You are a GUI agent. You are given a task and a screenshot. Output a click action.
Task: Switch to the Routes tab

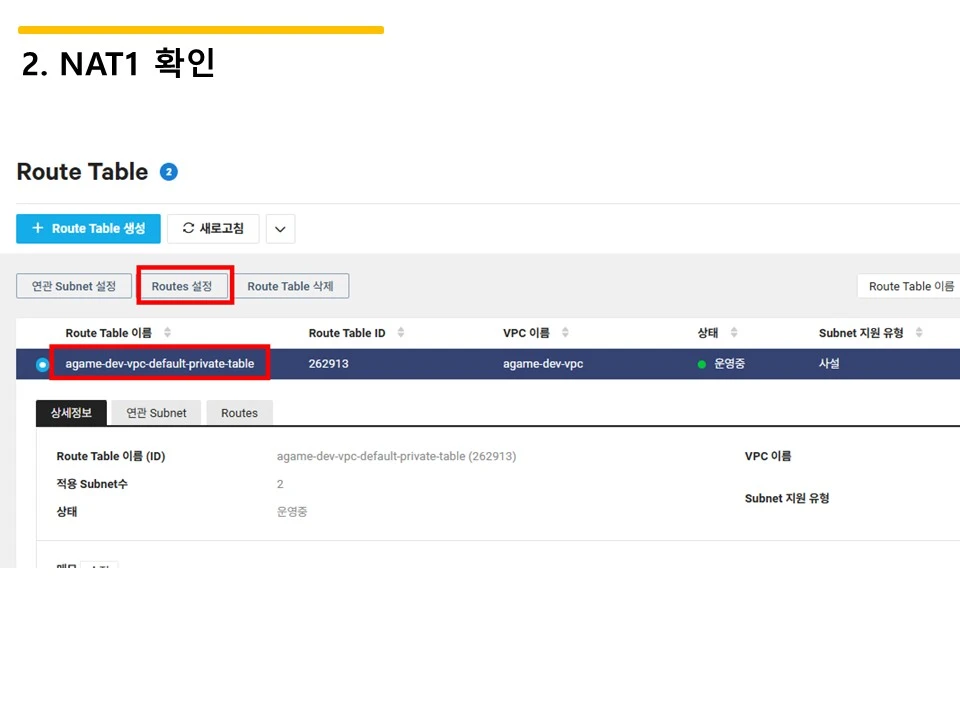pos(239,412)
